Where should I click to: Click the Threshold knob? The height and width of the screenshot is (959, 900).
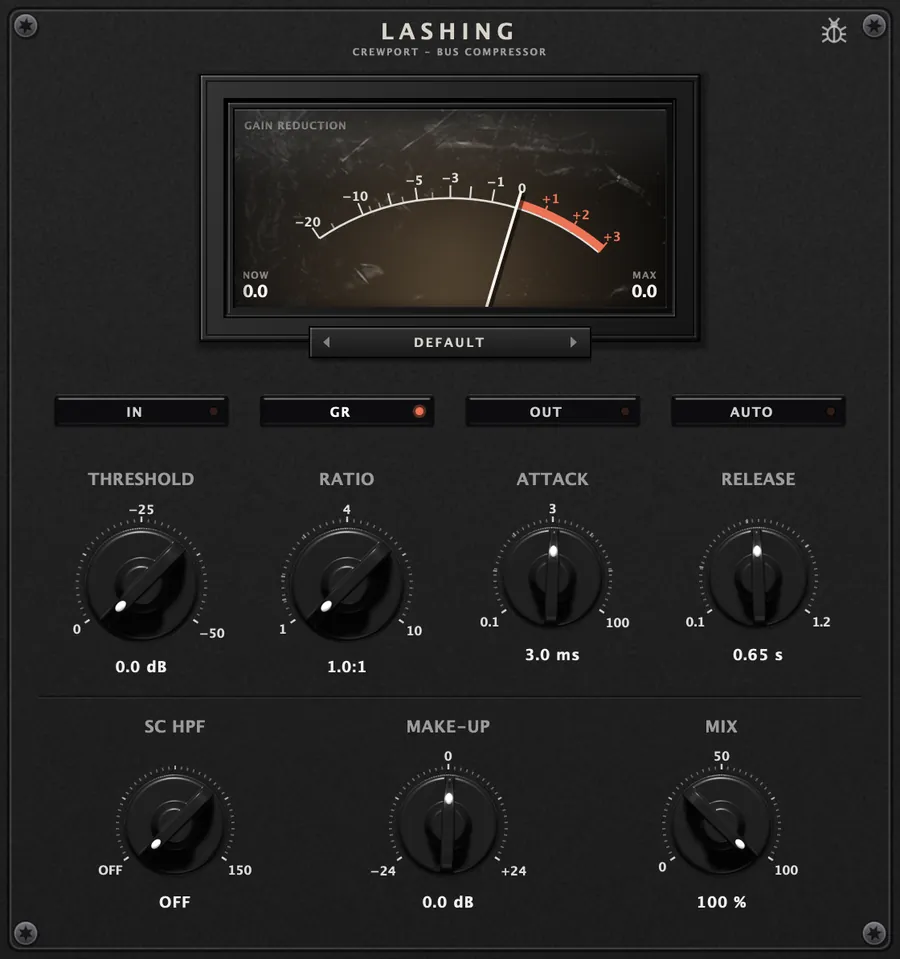[141, 585]
